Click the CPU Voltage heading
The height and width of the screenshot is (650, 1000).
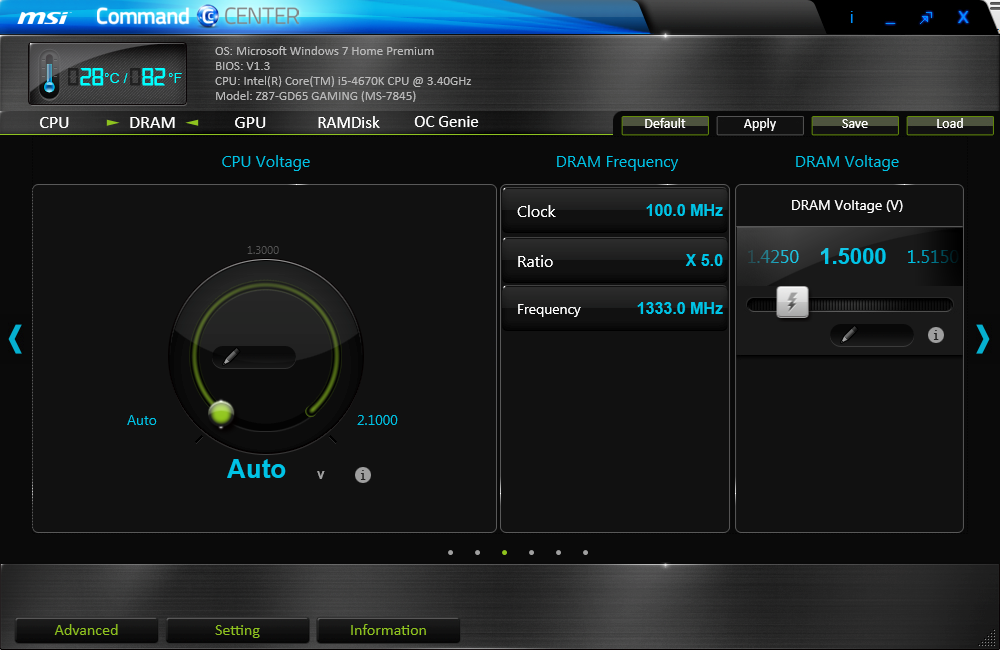[x=266, y=162]
